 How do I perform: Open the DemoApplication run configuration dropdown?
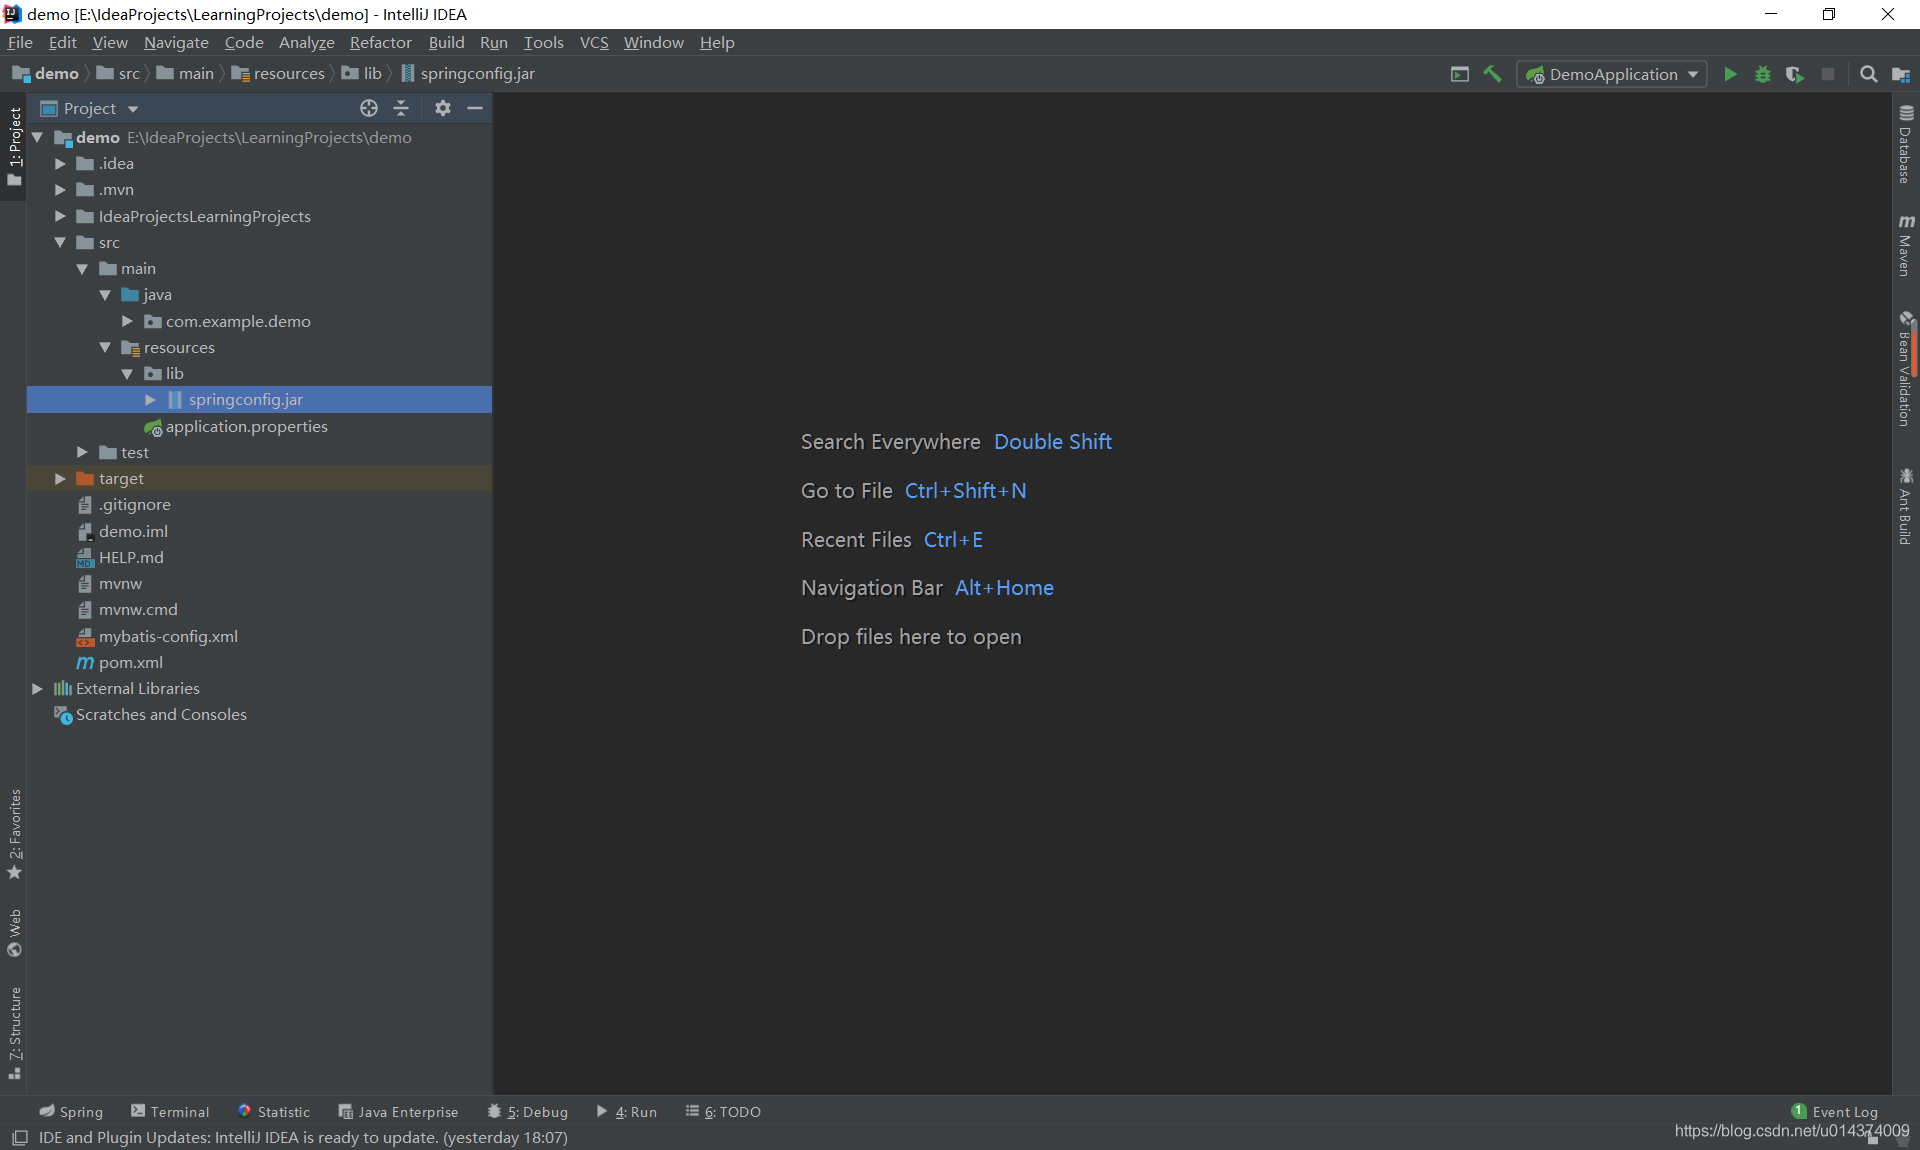tap(1612, 74)
